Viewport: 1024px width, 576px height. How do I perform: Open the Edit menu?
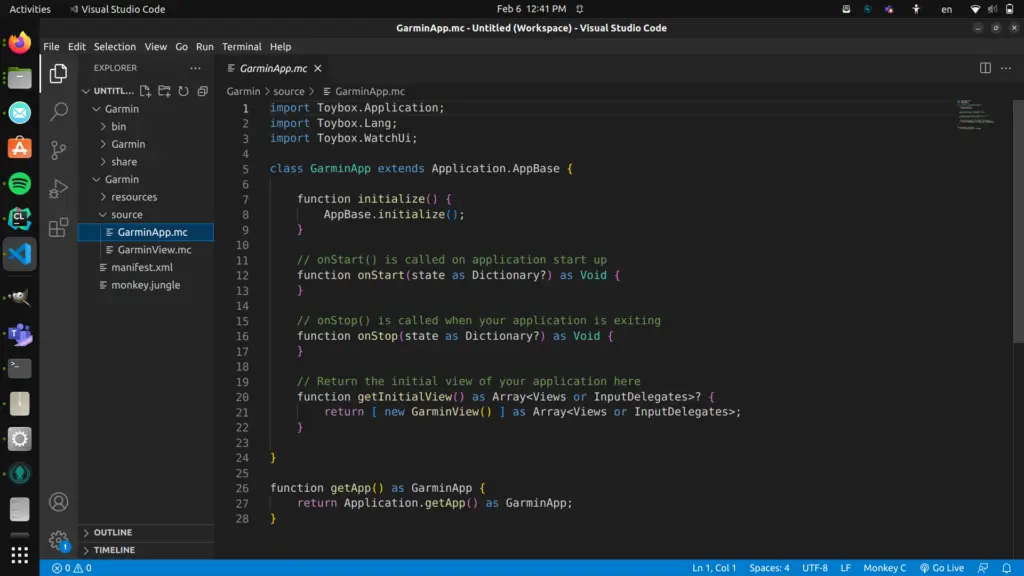76,46
